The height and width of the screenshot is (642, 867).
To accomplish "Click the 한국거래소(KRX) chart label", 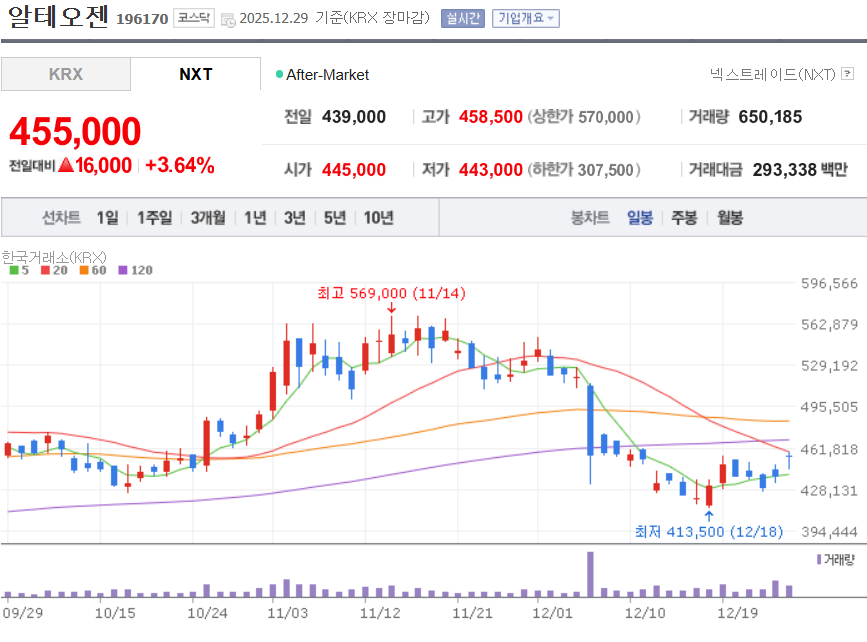I will click(54, 257).
